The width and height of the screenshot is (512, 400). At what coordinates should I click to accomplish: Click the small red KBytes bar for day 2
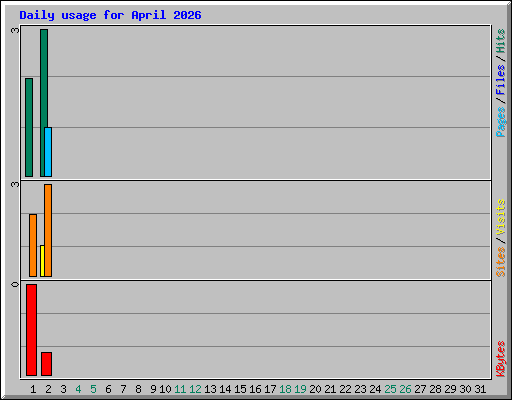click(46, 364)
